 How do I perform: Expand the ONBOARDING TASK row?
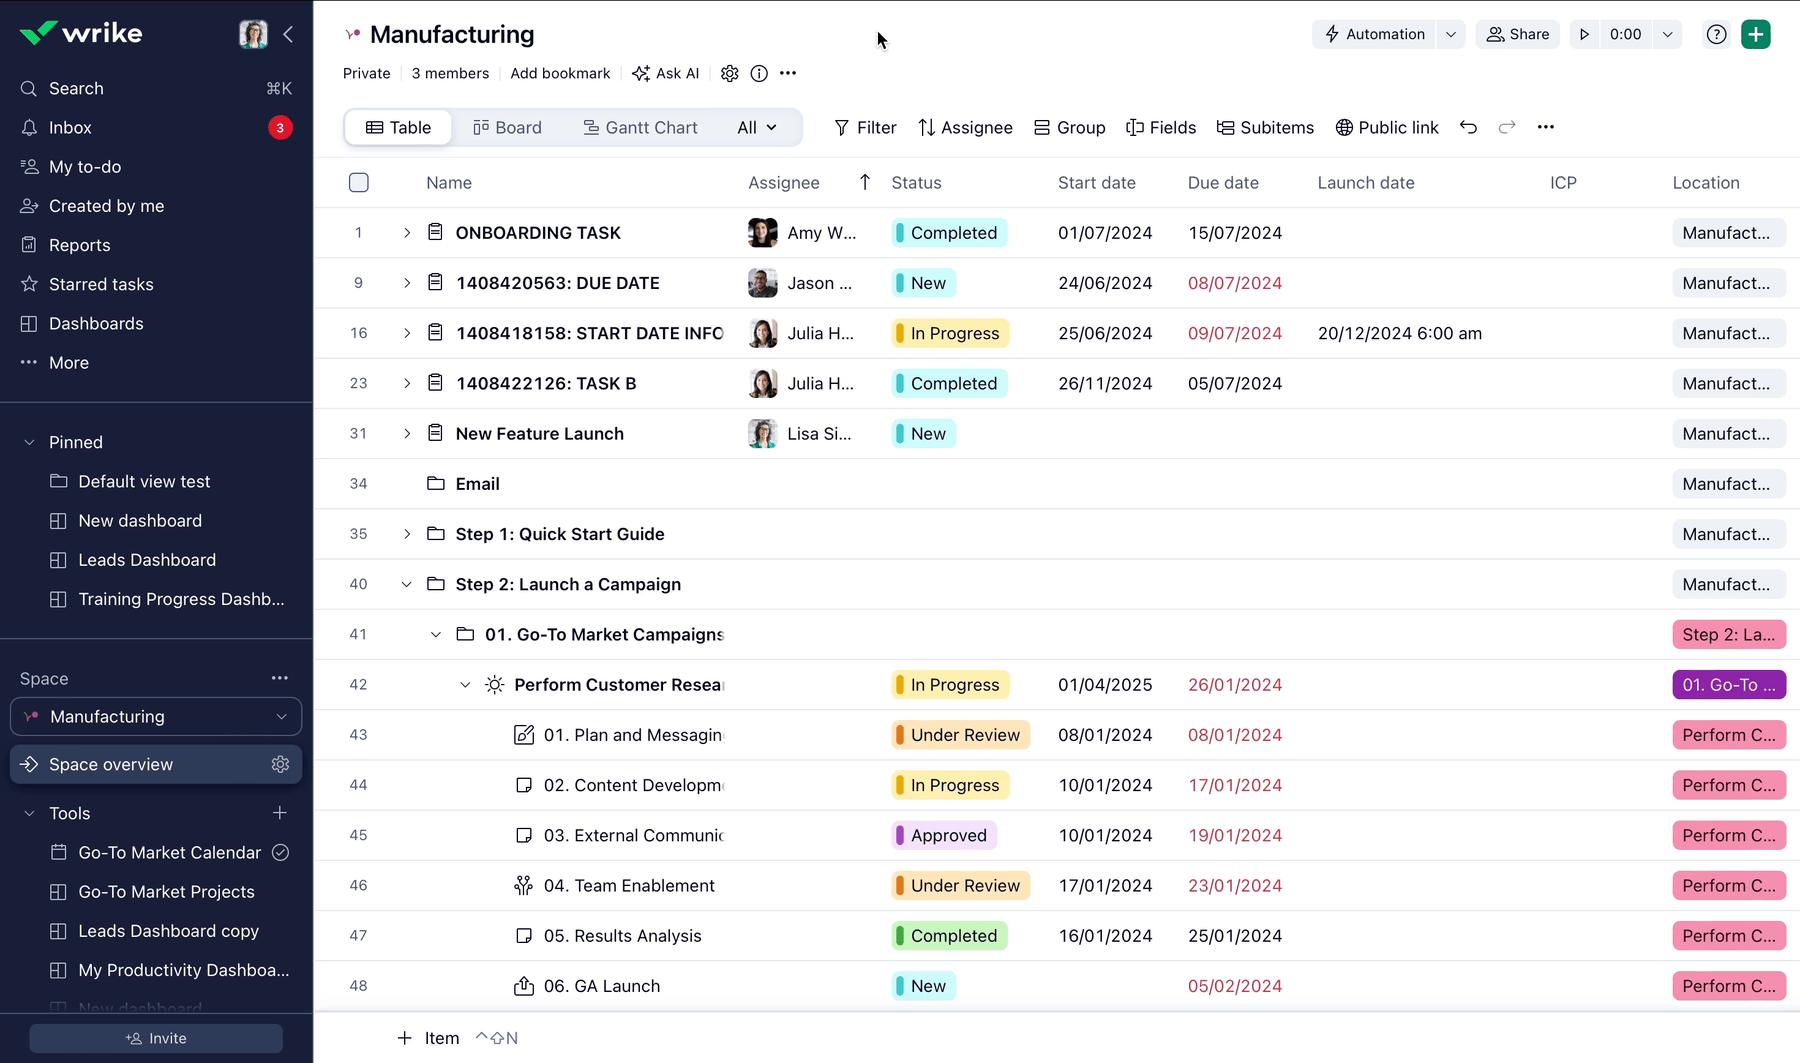[x=407, y=233]
